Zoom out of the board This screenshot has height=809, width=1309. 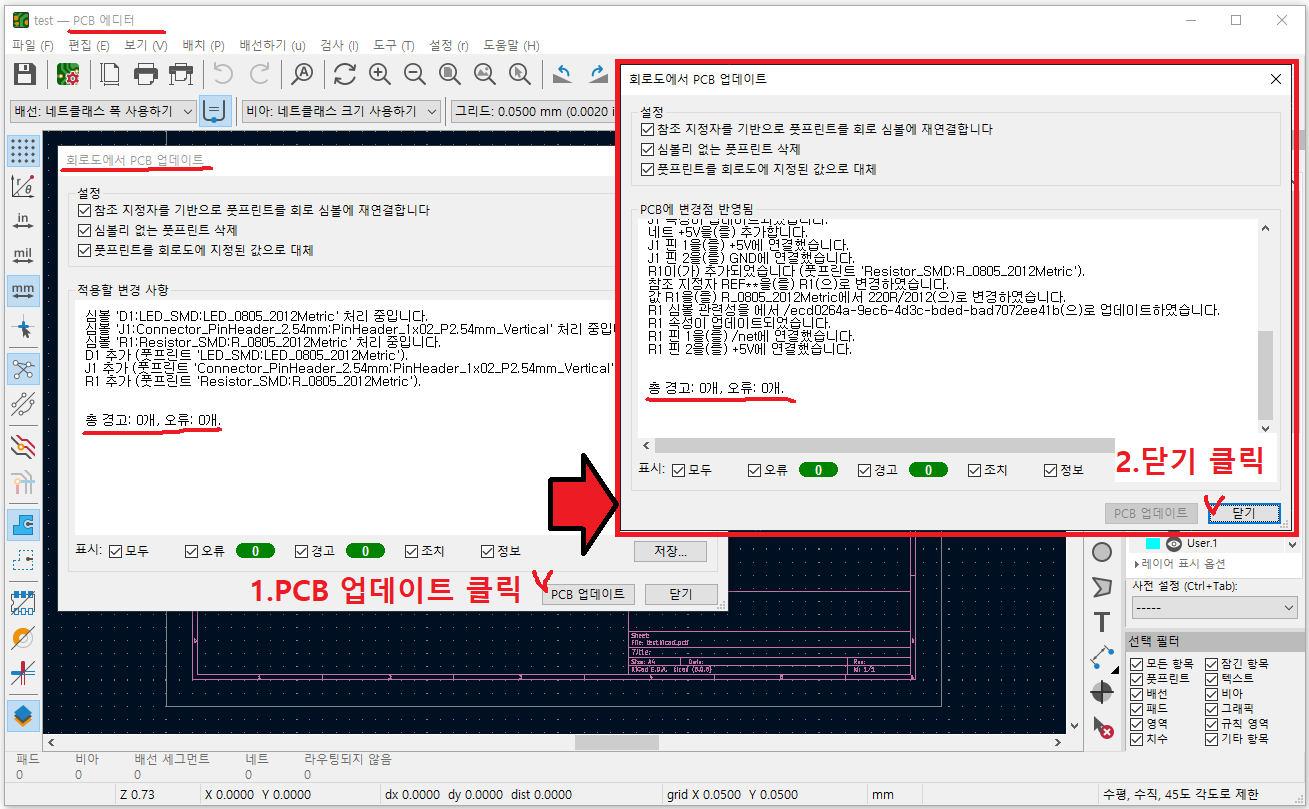point(415,74)
